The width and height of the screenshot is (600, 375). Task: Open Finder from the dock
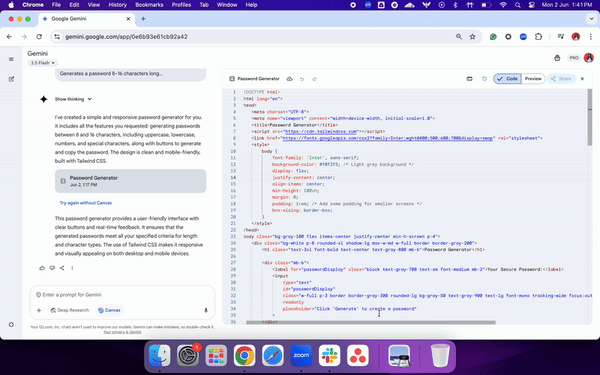click(x=160, y=355)
